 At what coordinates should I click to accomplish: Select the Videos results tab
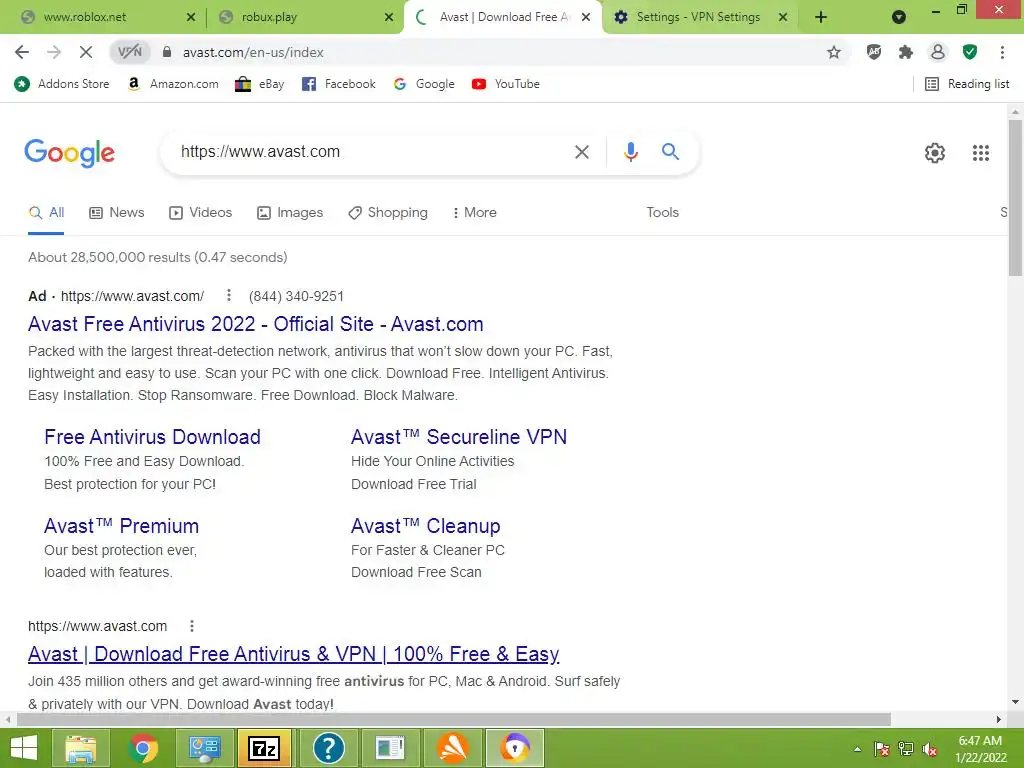(200, 213)
